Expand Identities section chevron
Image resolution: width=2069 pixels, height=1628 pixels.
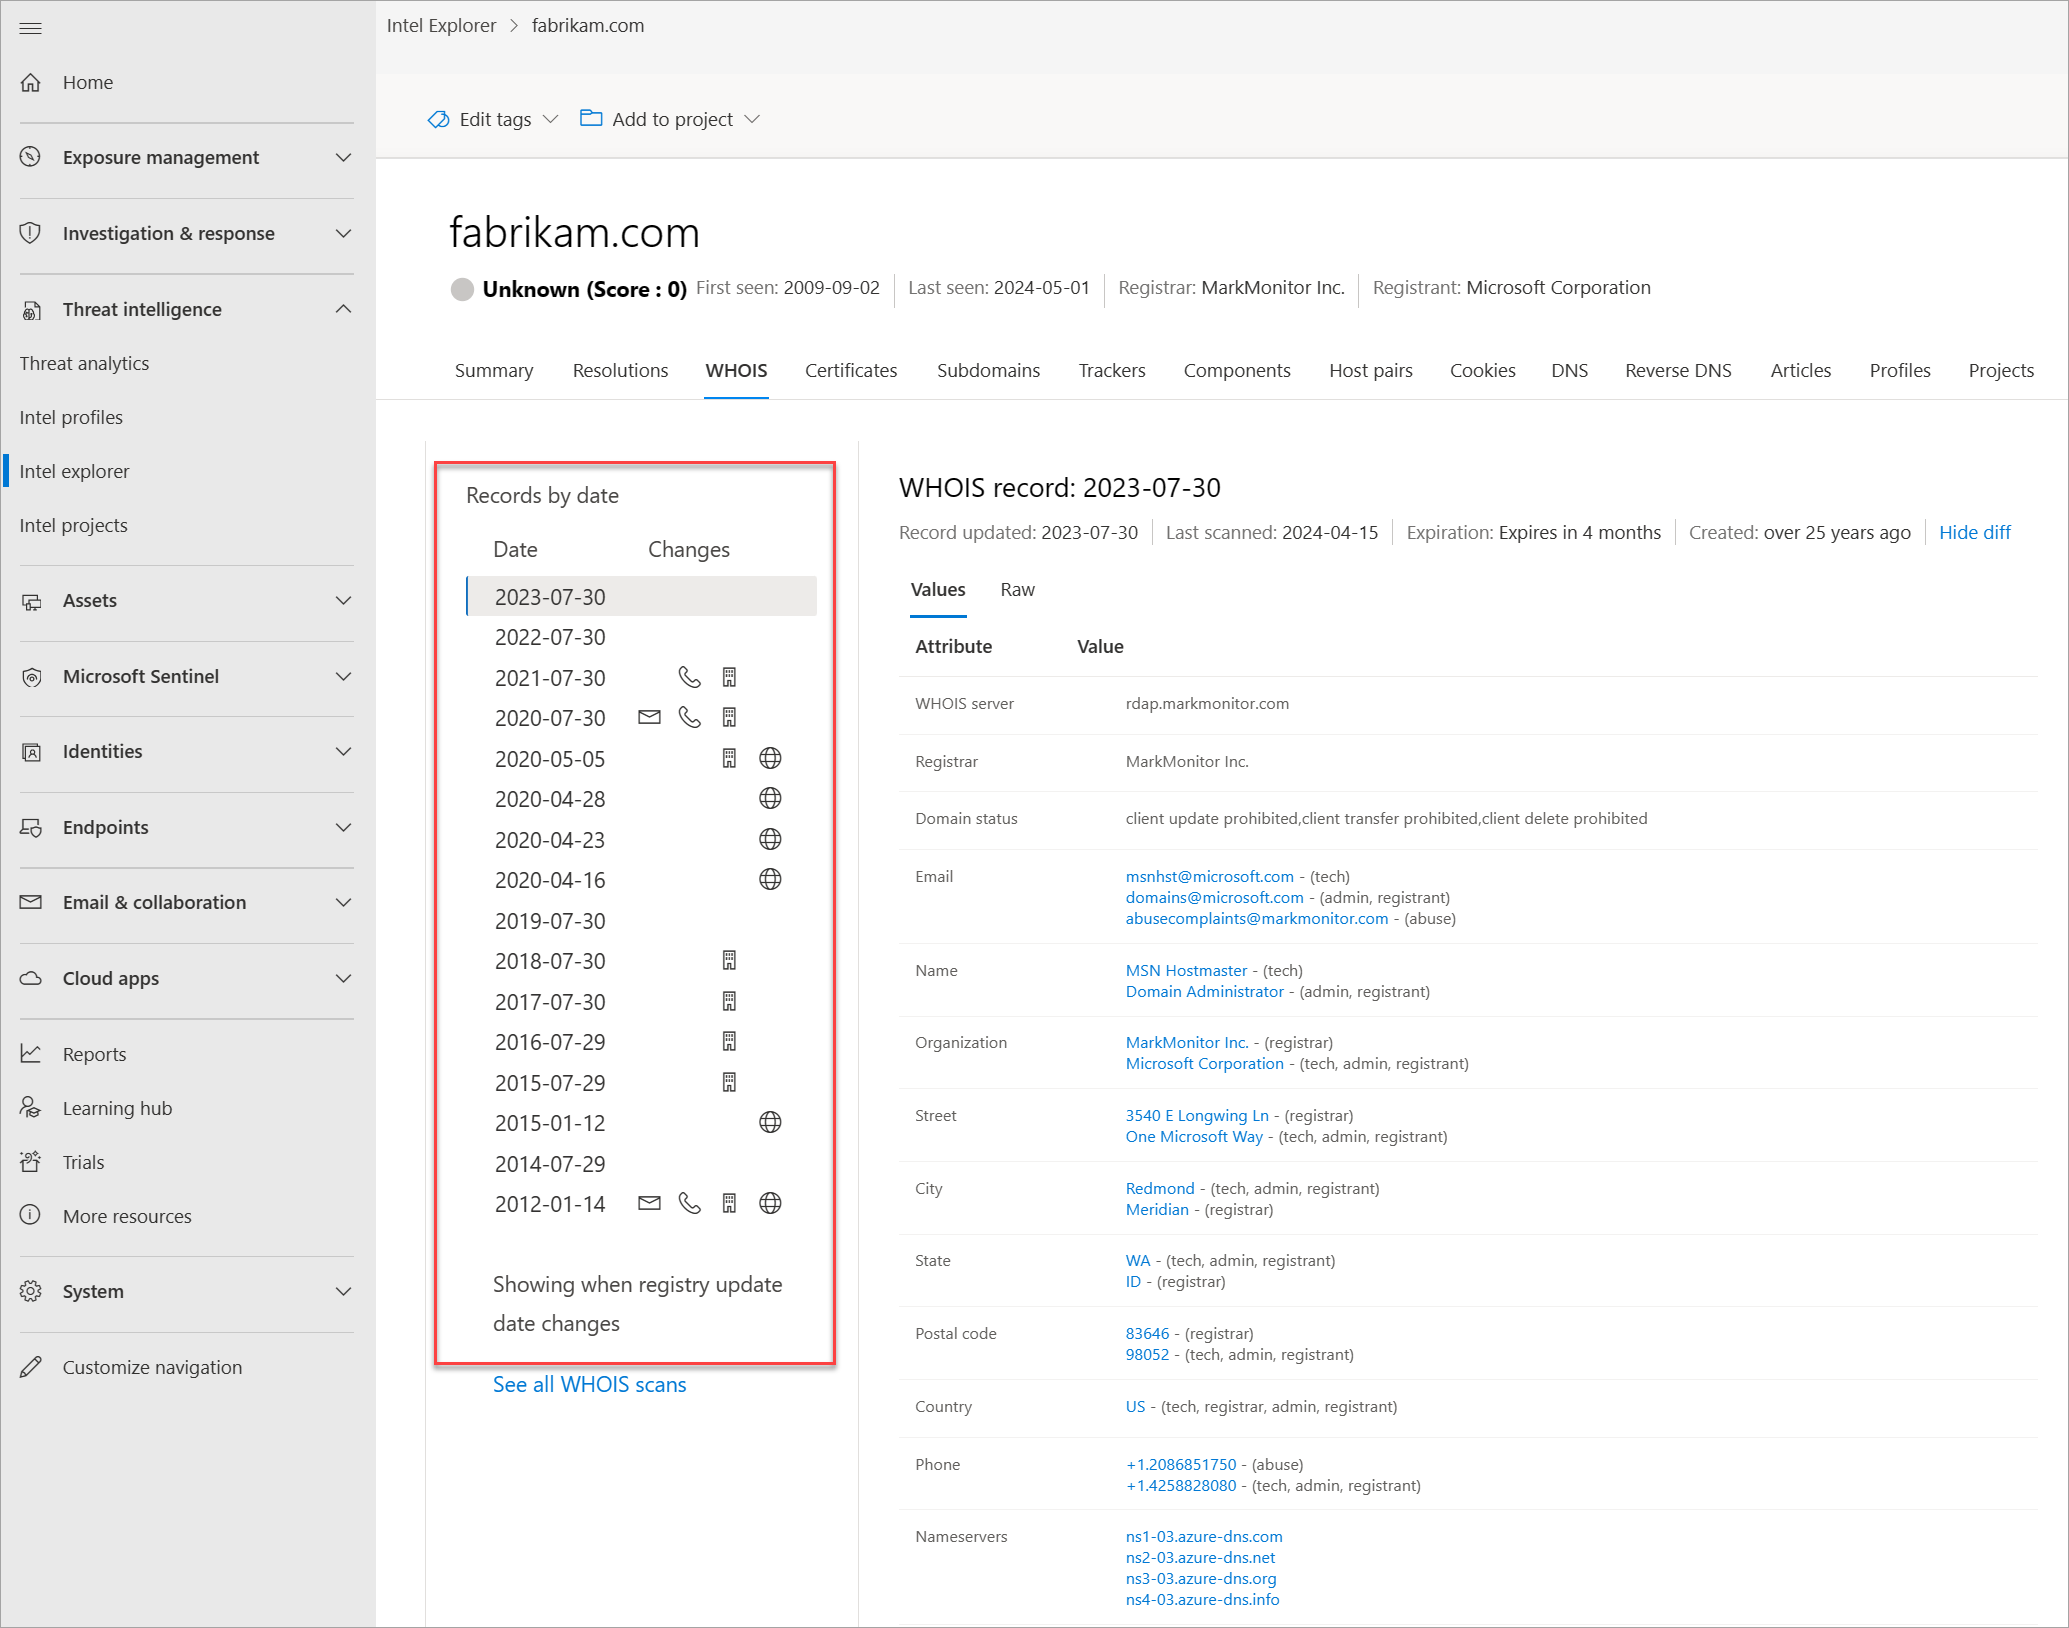[x=344, y=752]
